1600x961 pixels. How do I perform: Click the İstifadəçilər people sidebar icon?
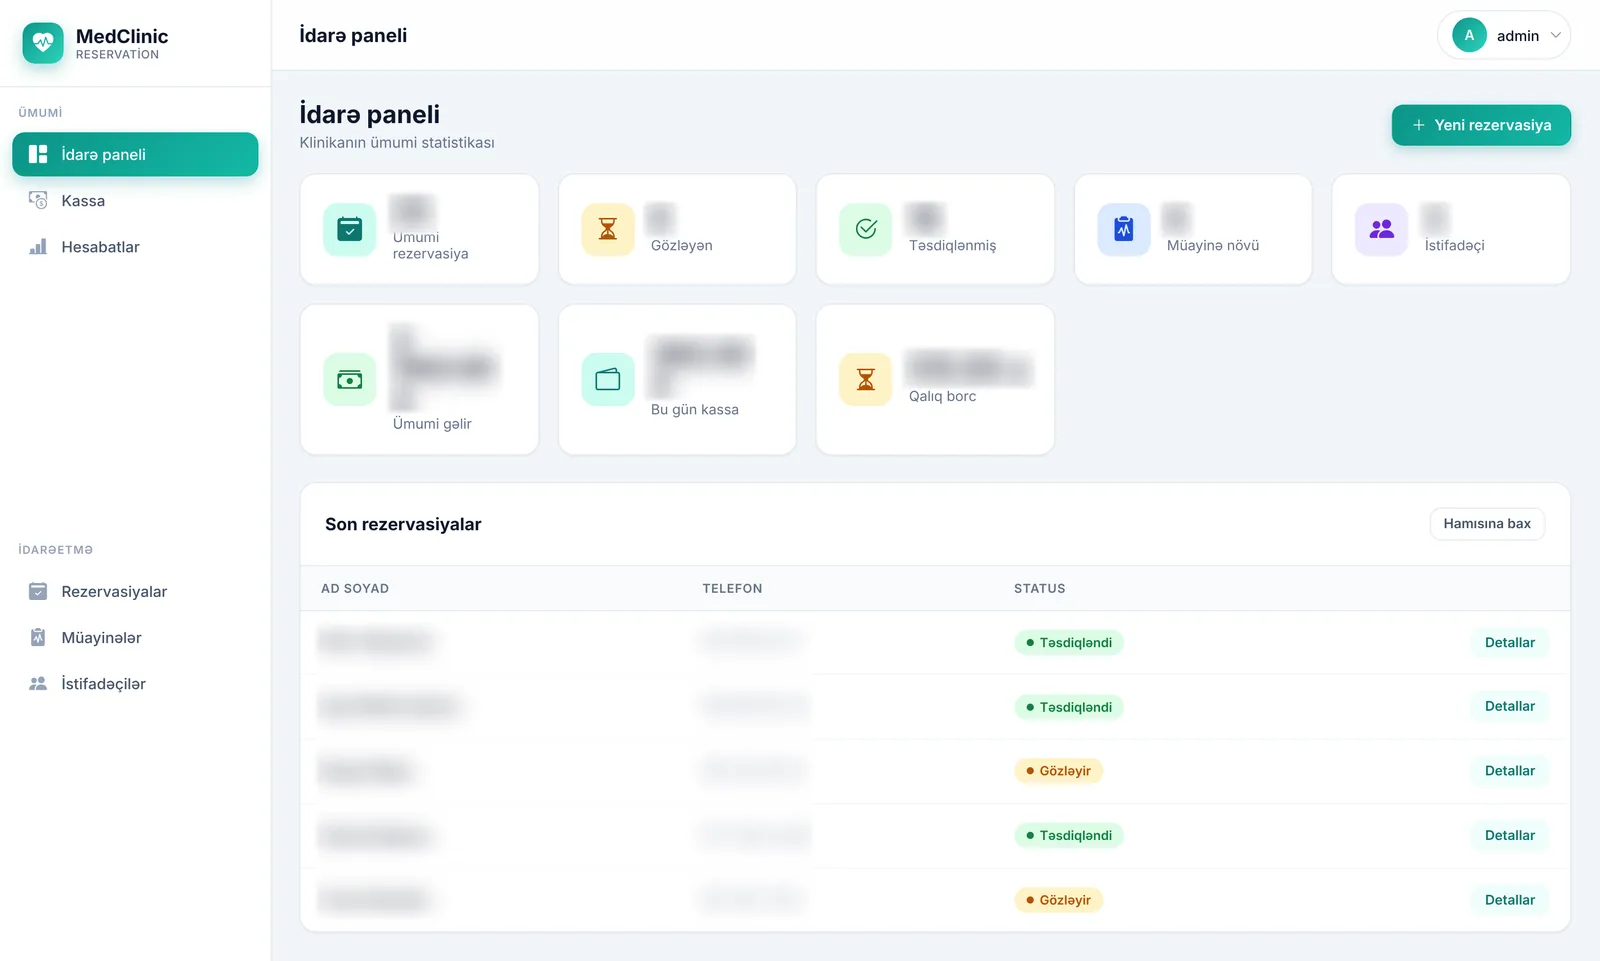click(38, 683)
